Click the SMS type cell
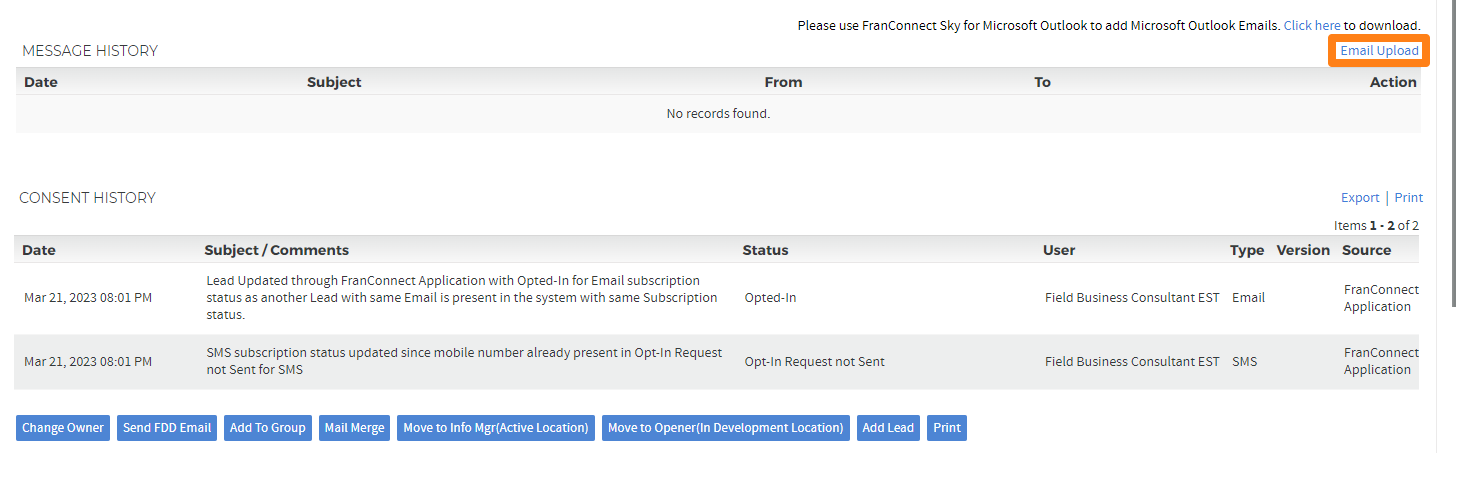The height and width of the screenshot is (498, 1460). coord(1245,362)
